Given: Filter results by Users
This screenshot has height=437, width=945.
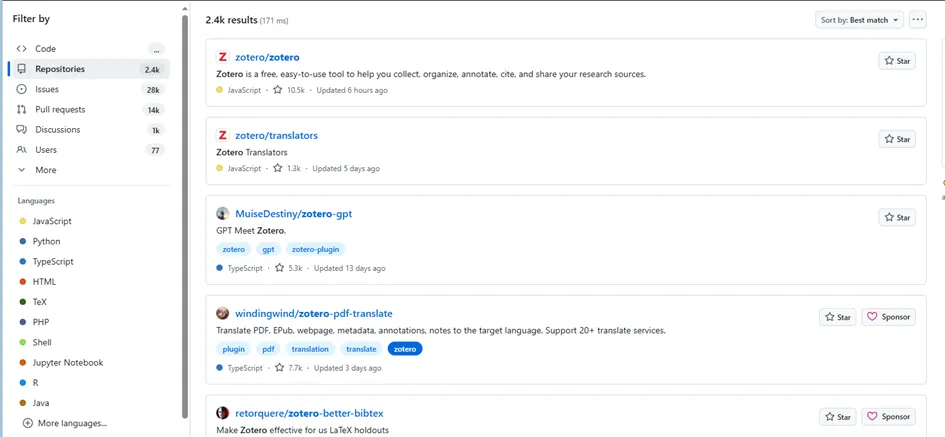Looking at the screenshot, I should coord(89,149).
